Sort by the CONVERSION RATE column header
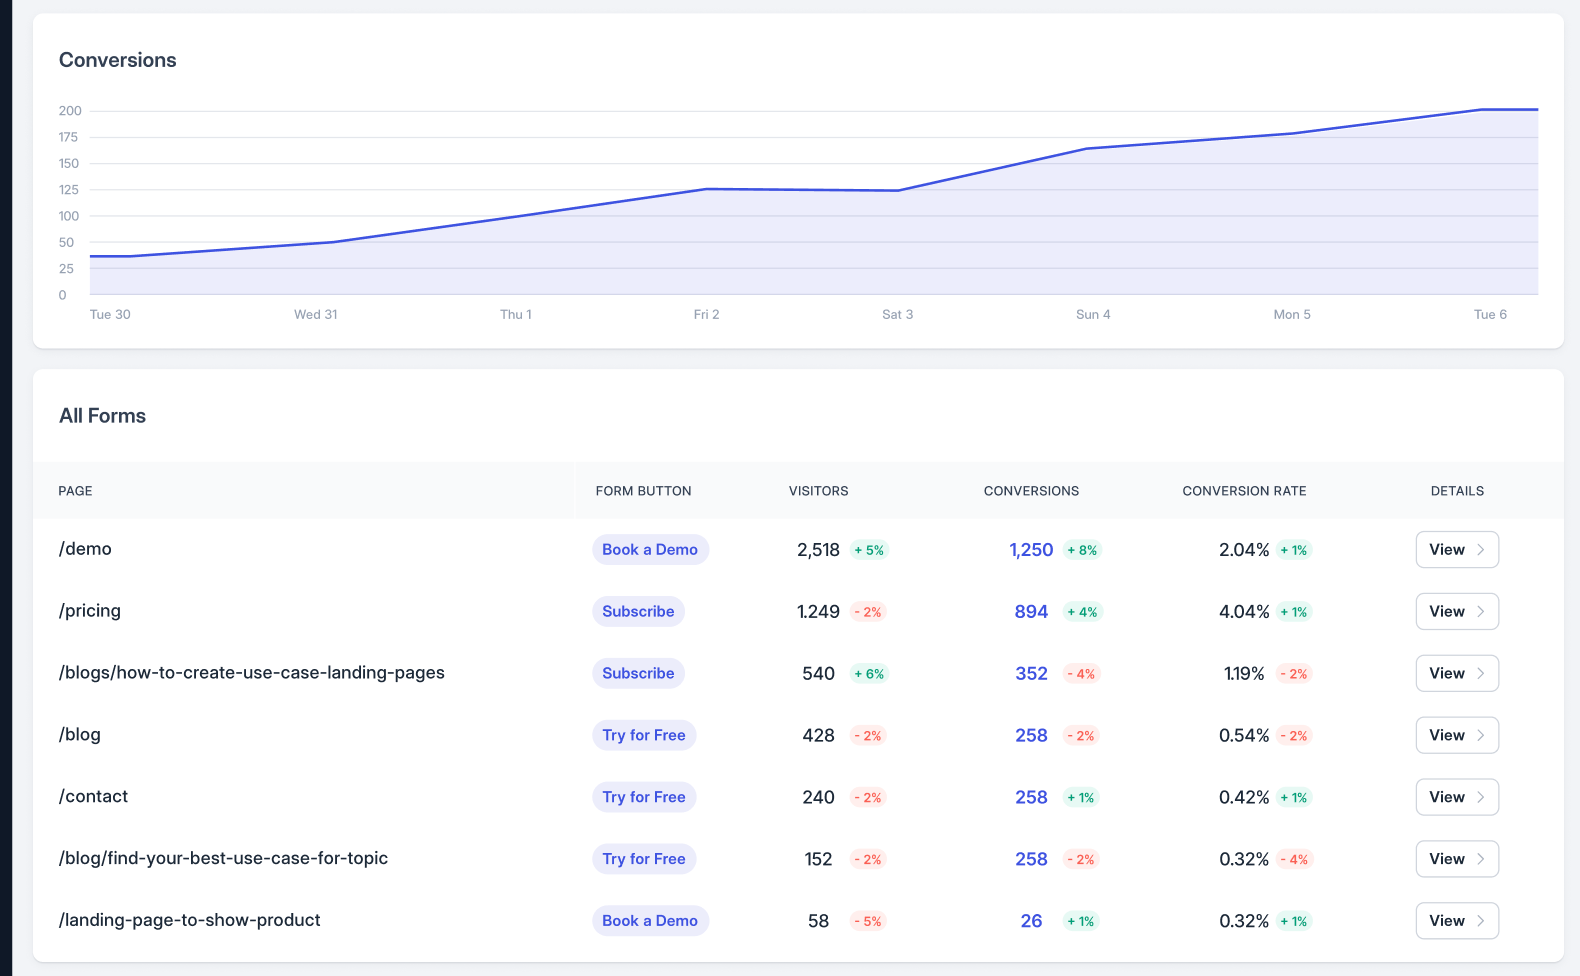The width and height of the screenshot is (1580, 976). click(x=1244, y=491)
